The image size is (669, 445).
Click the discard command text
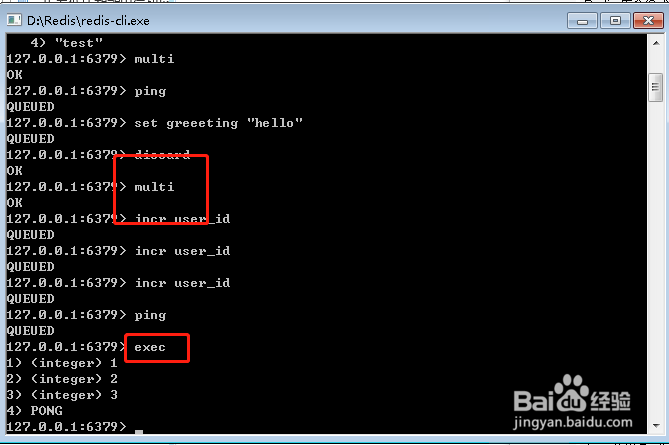[x=162, y=154]
